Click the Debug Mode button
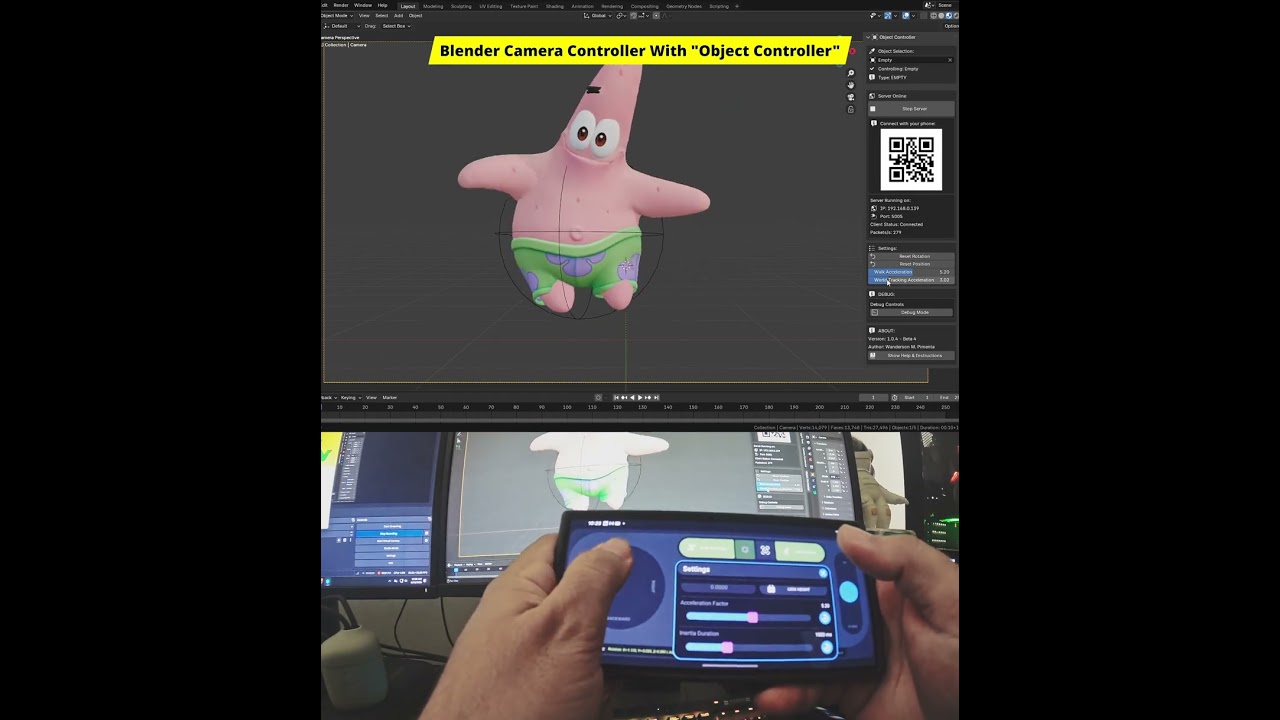Screen dimensions: 1280x720 point(911,312)
